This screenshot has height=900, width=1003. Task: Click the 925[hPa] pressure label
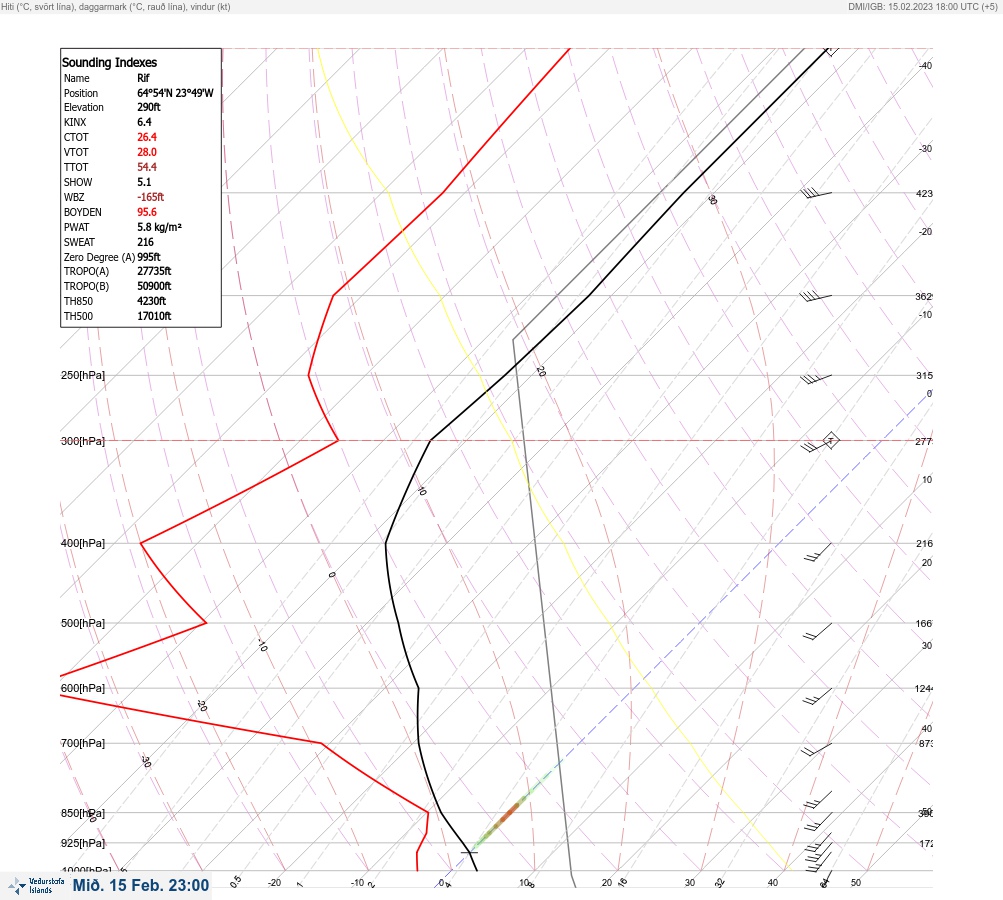pos(83,843)
